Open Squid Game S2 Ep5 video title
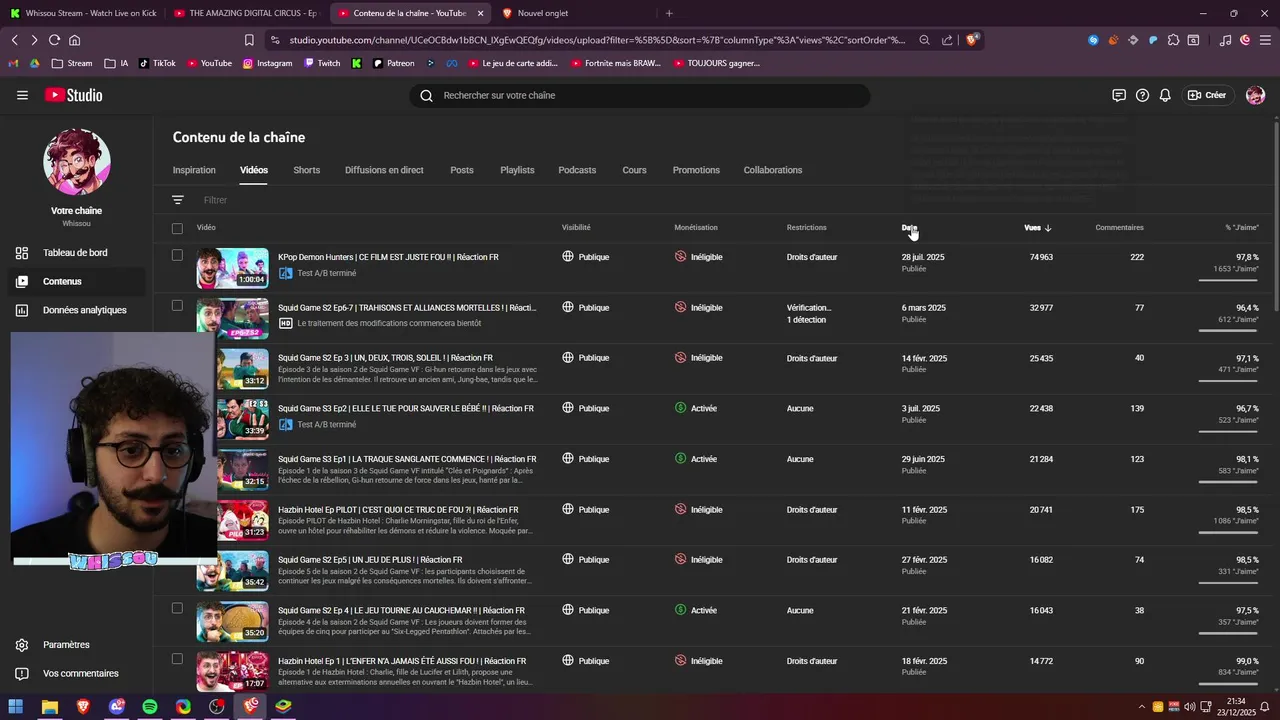1280x720 pixels. point(370,560)
